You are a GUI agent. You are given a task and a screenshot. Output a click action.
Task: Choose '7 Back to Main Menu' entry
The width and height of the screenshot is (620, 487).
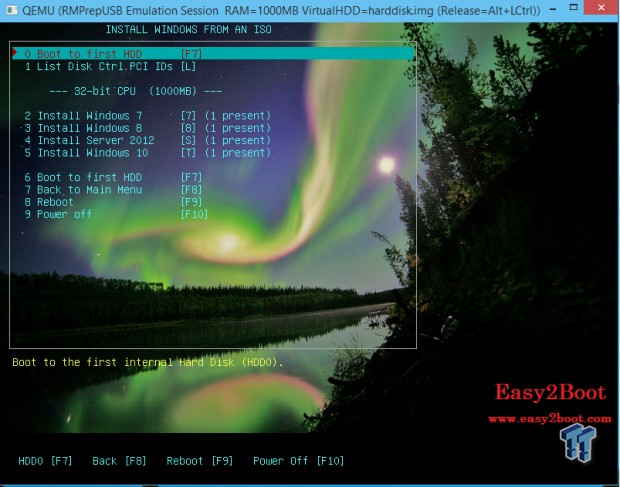pos(113,189)
